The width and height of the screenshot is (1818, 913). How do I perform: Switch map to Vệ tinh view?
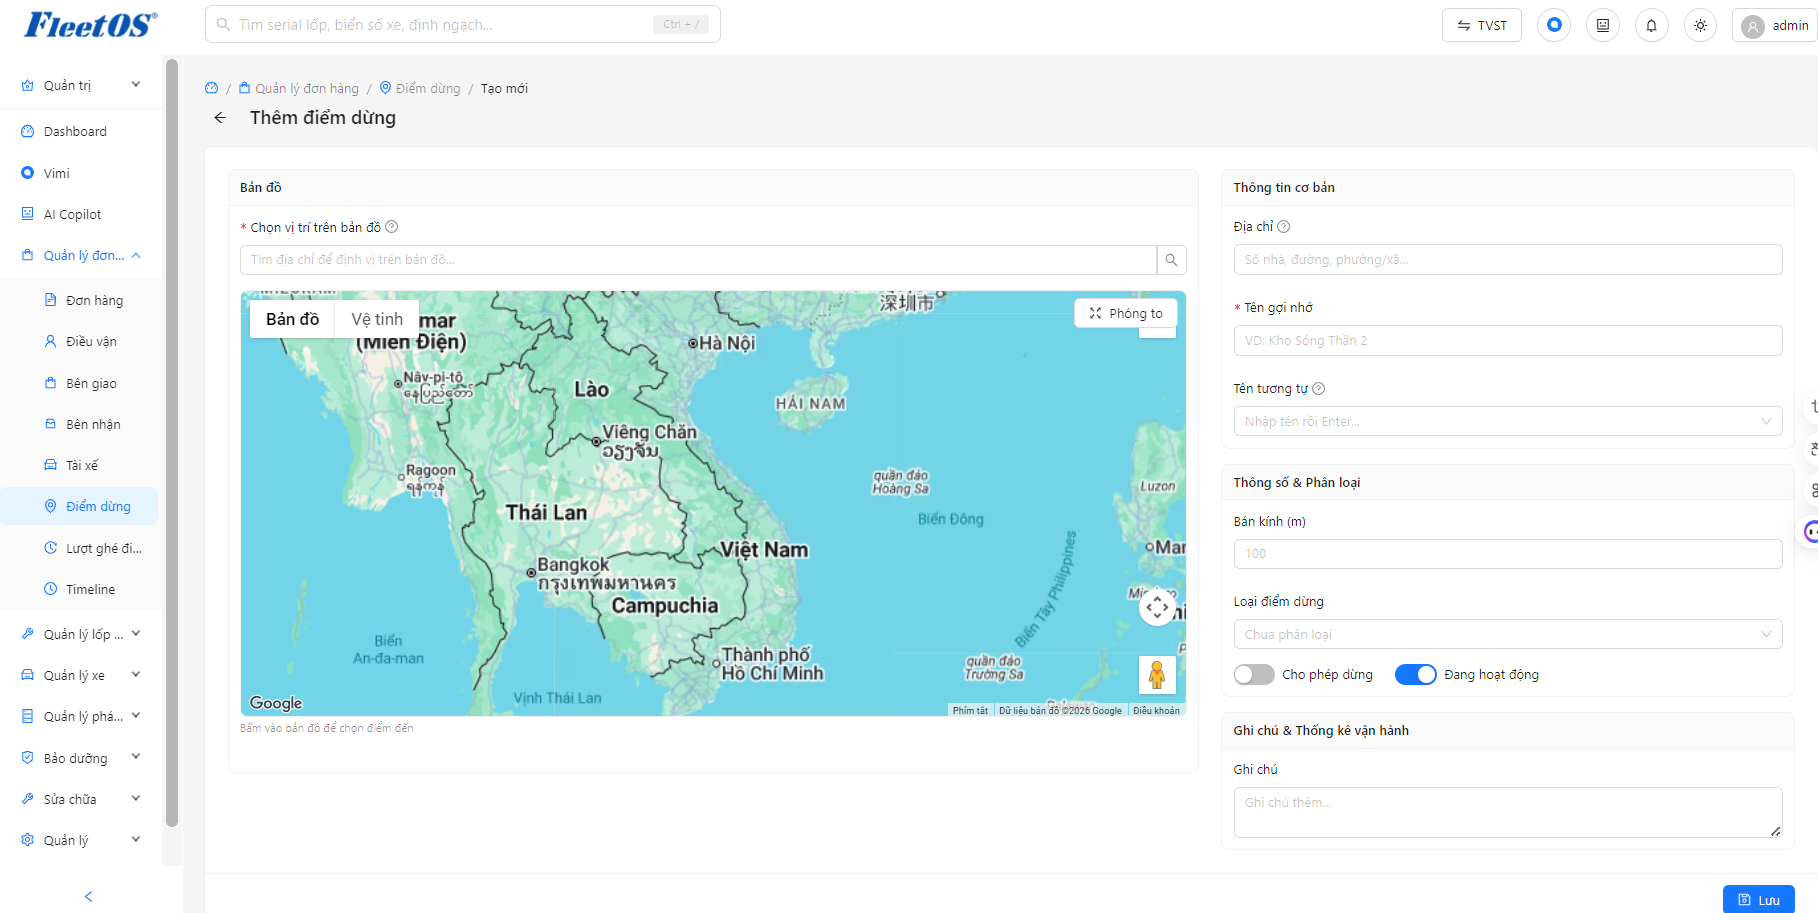pos(377,319)
